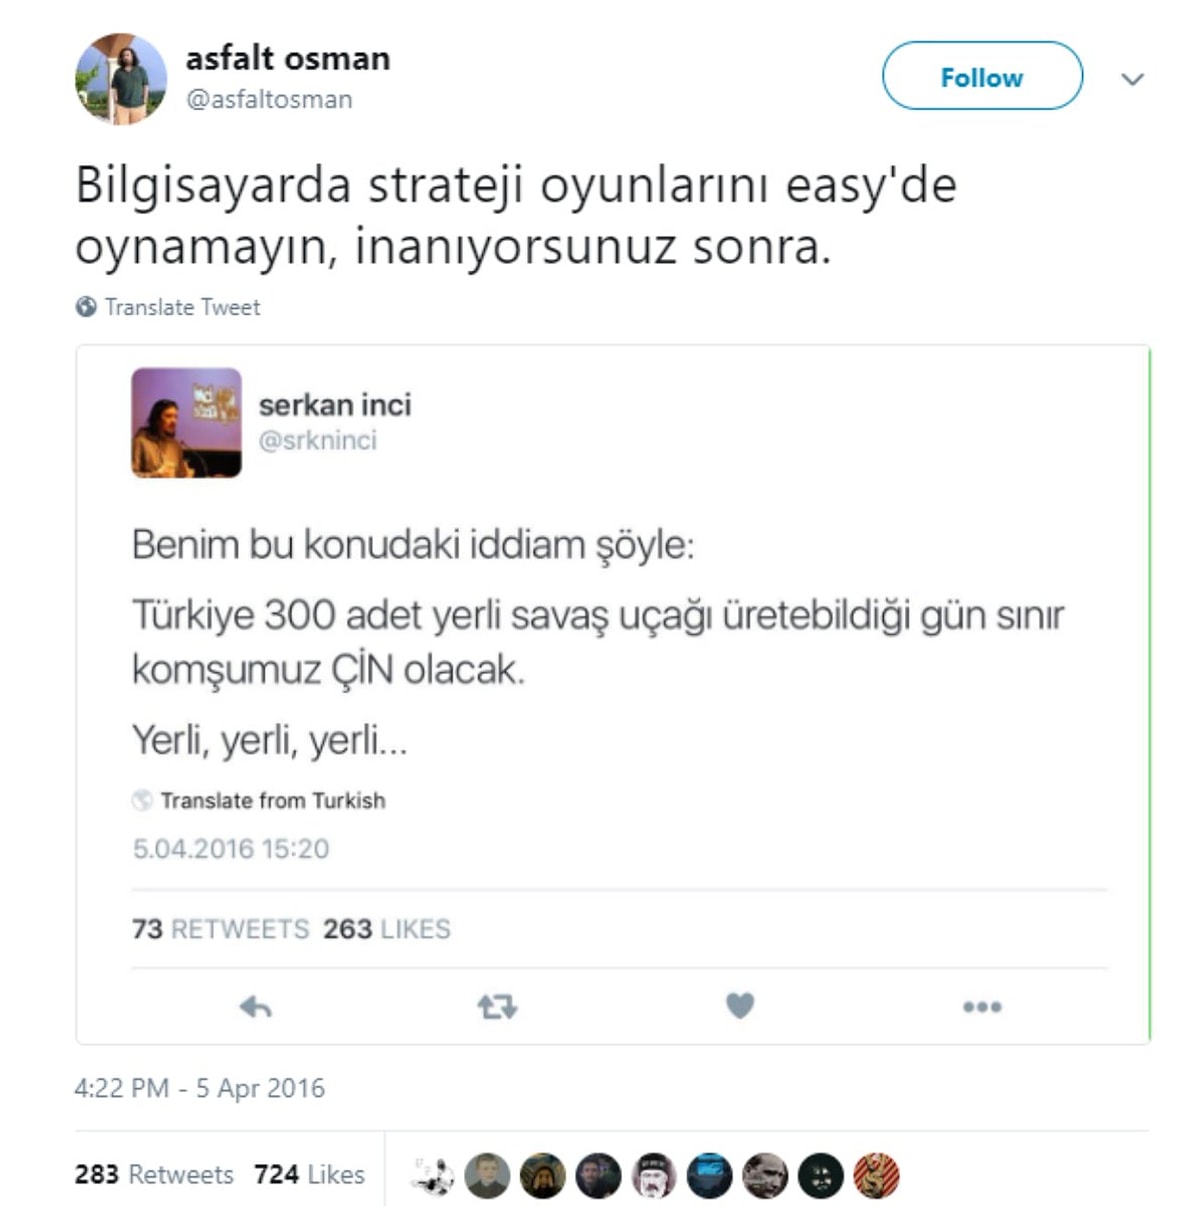Click the 4:22 PM - 5 Apr 2016 timestamp
1200x1206 pixels.
pos(200,1088)
